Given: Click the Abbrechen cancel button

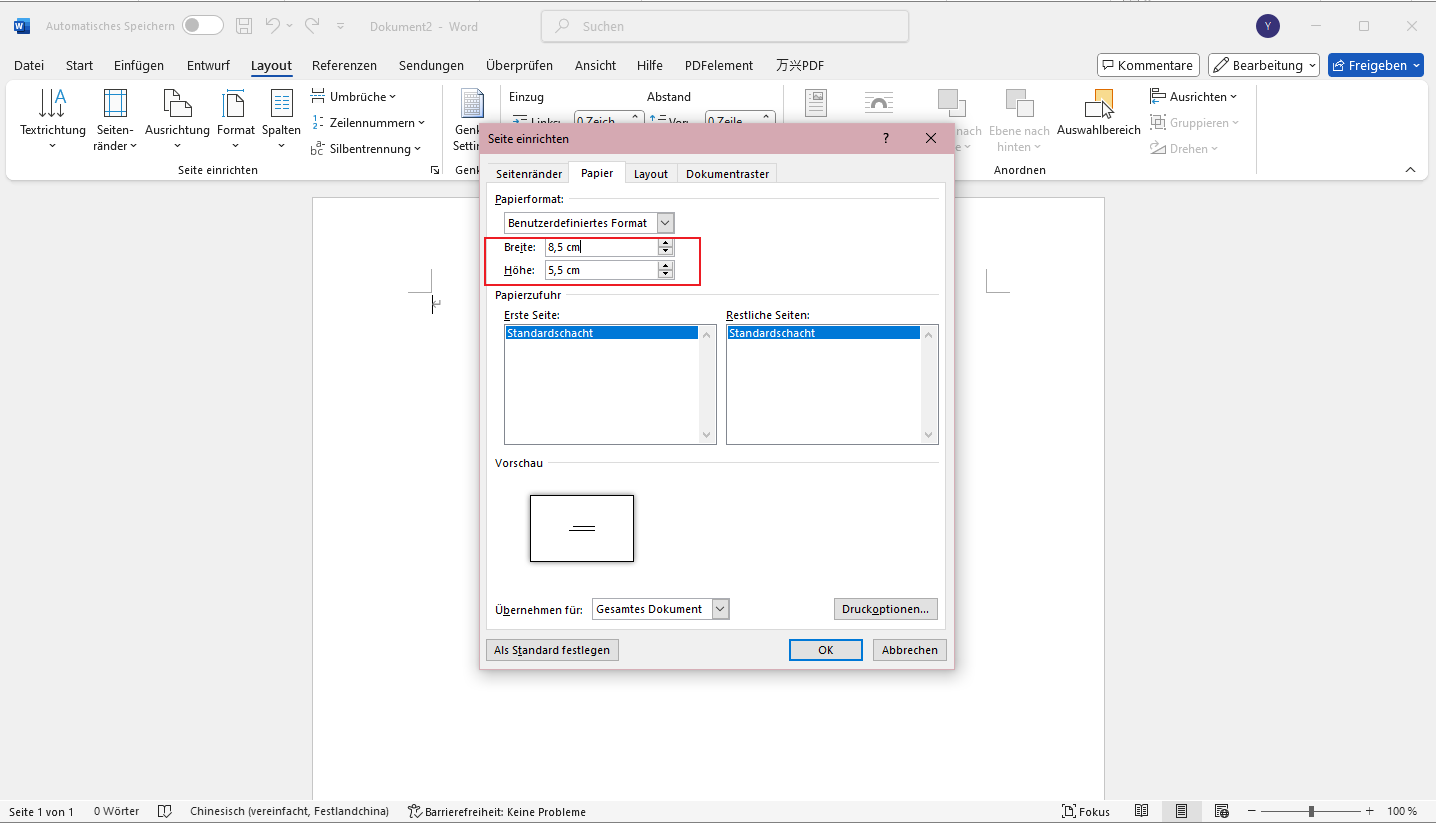Looking at the screenshot, I should (910, 650).
